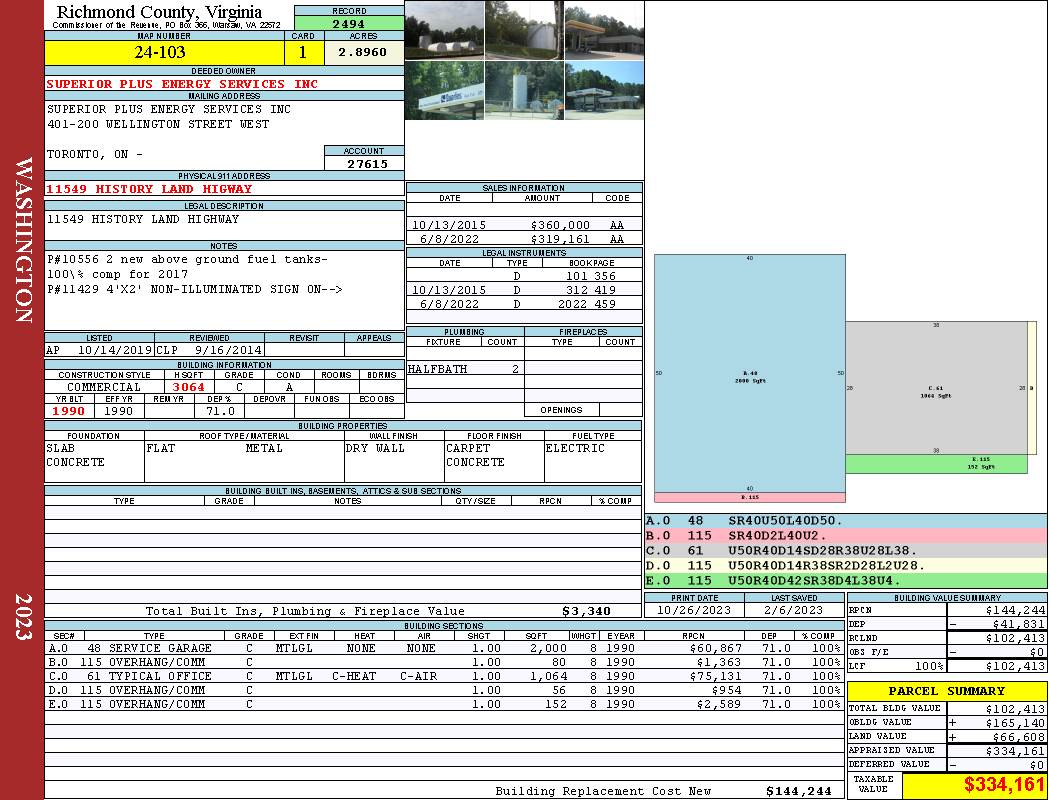Click heated square feet value 3064
The width and height of the screenshot is (1050, 800).
(x=188, y=387)
